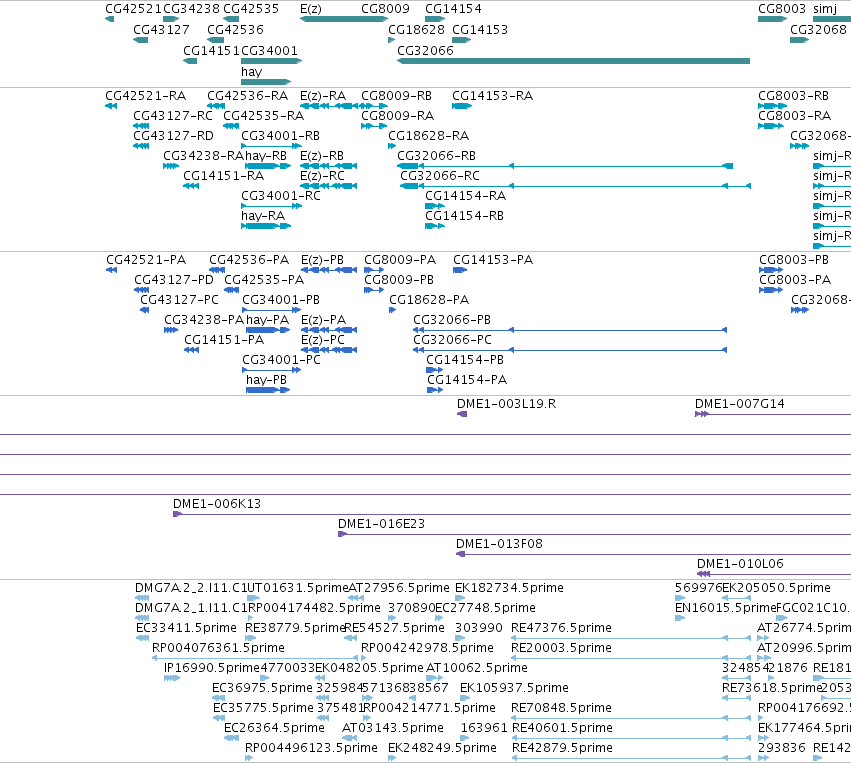Click protein CG34001-PB
The image size is (851, 763).
click(x=281, y=300)
